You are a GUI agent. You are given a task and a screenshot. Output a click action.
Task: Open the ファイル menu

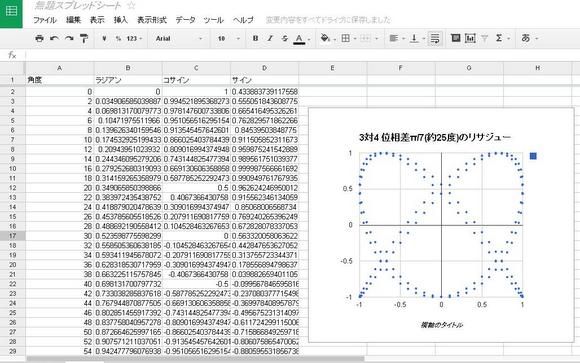point(45,20)
